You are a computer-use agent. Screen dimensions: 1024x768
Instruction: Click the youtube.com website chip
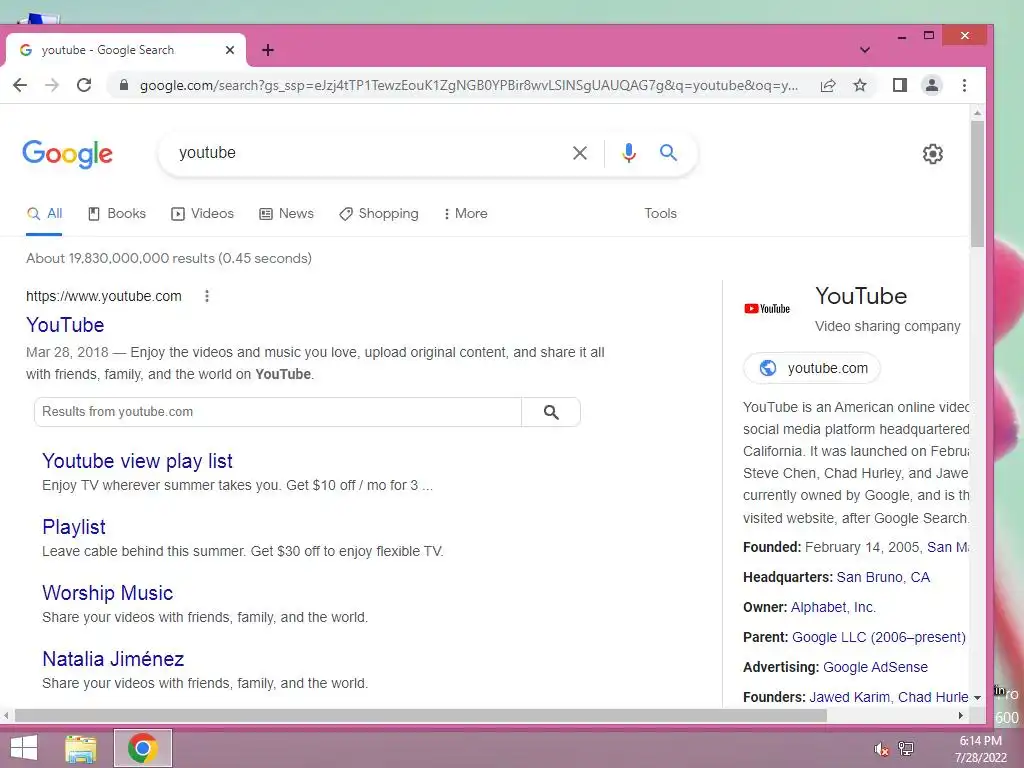point(812,368)
